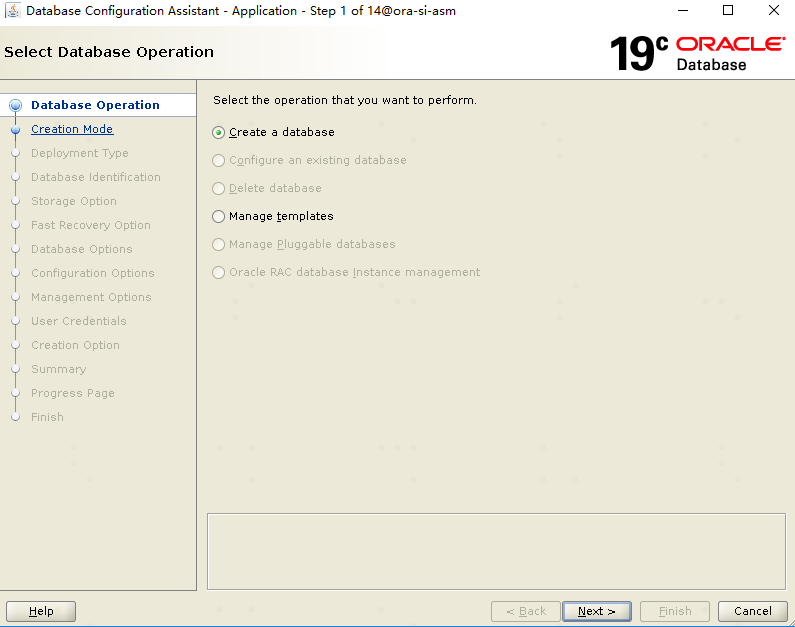Select Delete database radio button
Viewport: 795px width, 627px height.
pyautogui.click(x=218, y=189)
